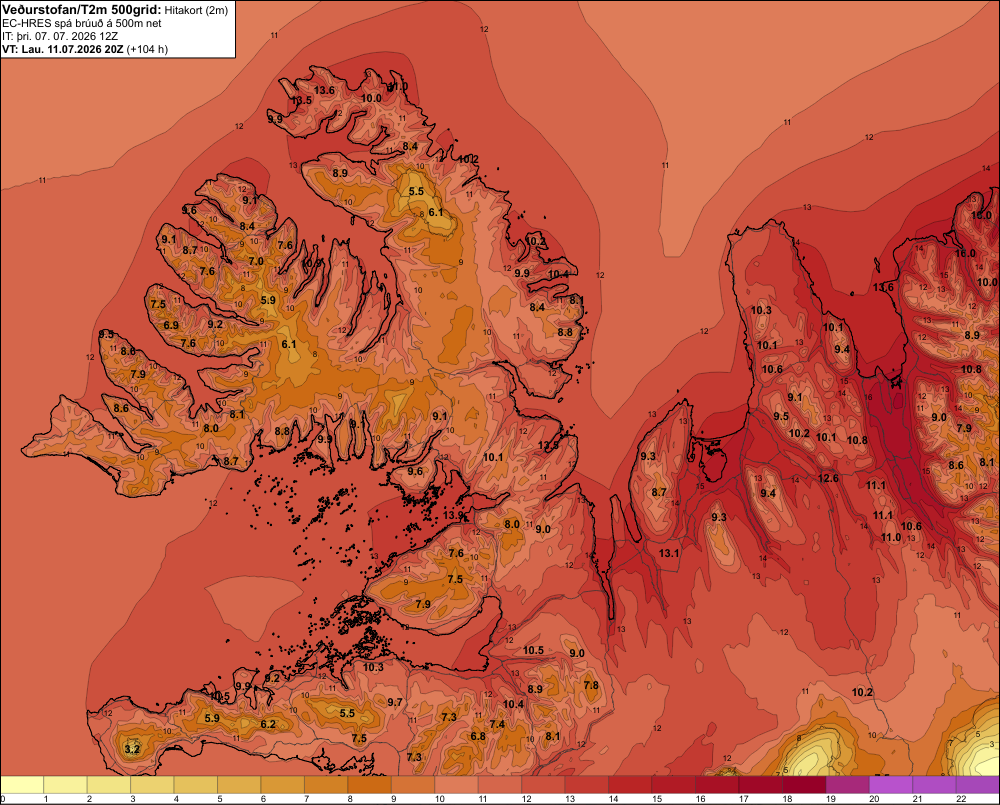Select the pale yellow 0–1 degree swatch
Viewport: 1000px width, 805px height.
click(22, 785)
